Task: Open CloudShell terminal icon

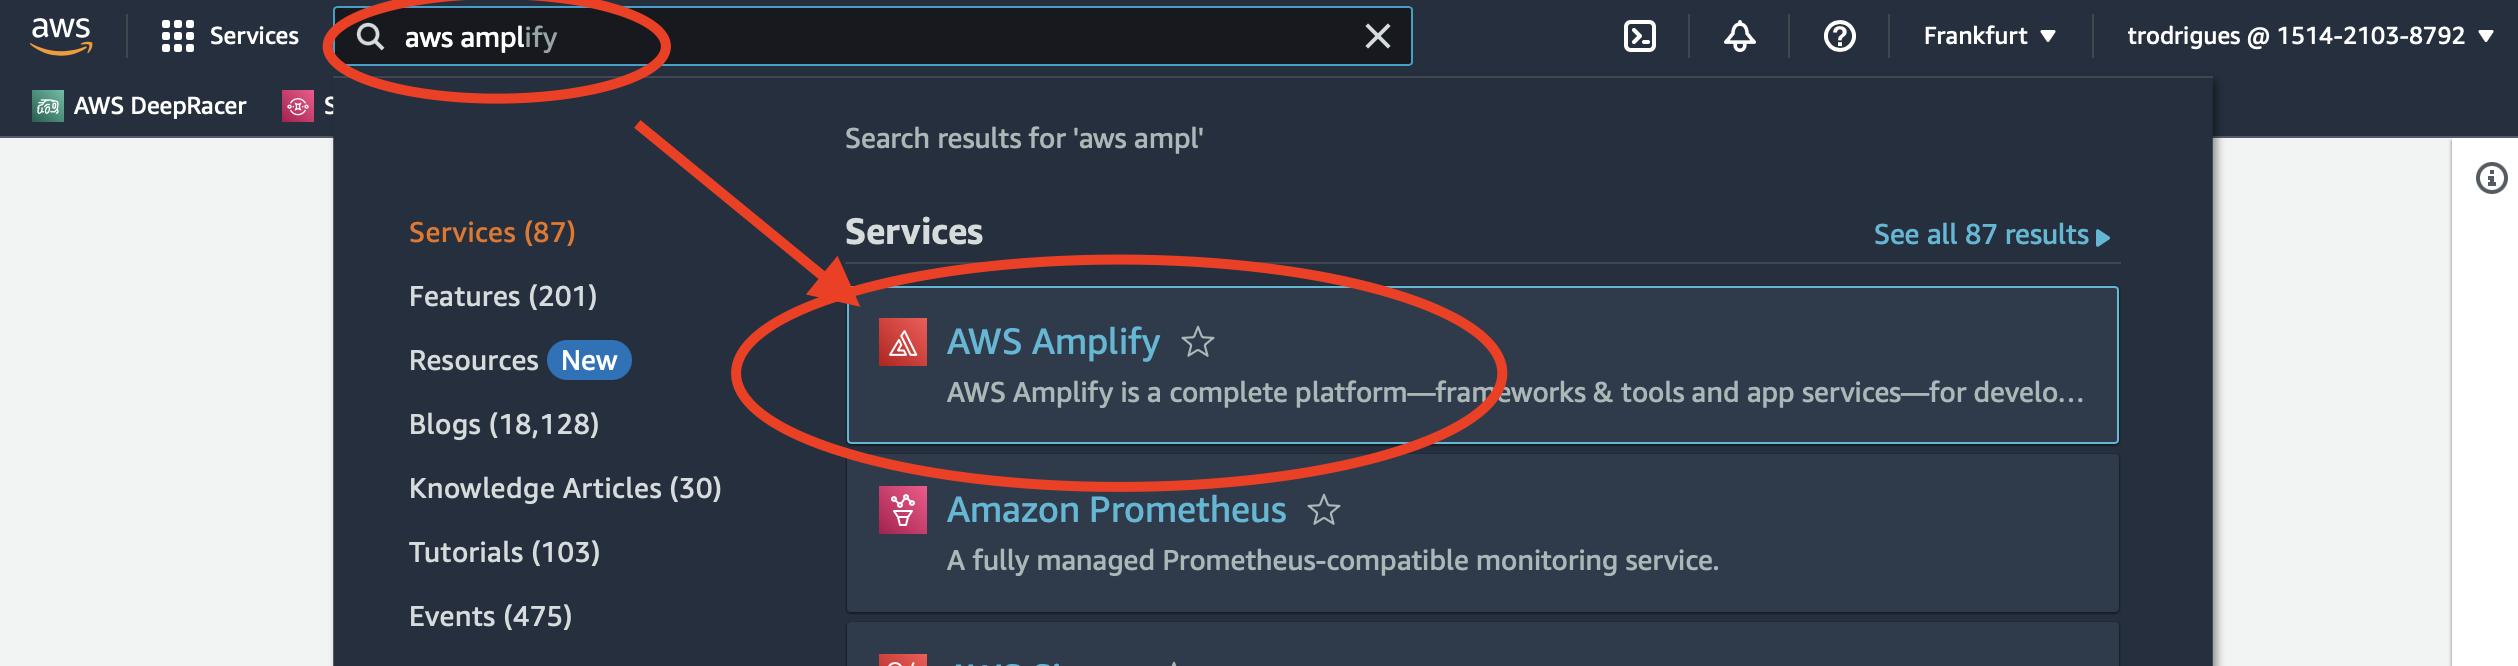Action: (x=1639, y=36)
